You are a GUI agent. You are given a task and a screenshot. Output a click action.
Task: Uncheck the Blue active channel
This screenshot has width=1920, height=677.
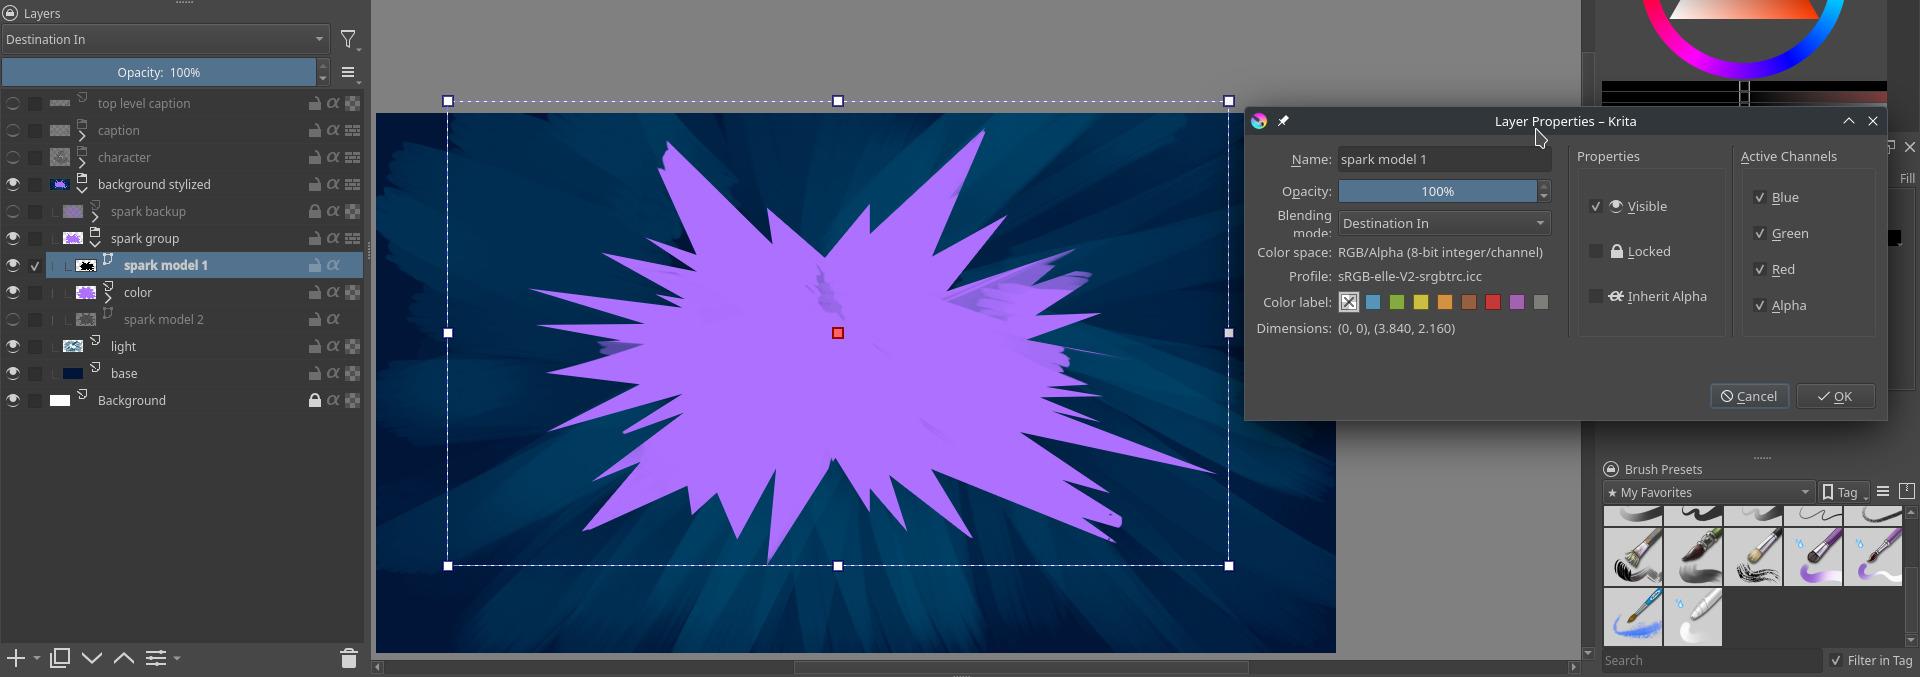1760,198
